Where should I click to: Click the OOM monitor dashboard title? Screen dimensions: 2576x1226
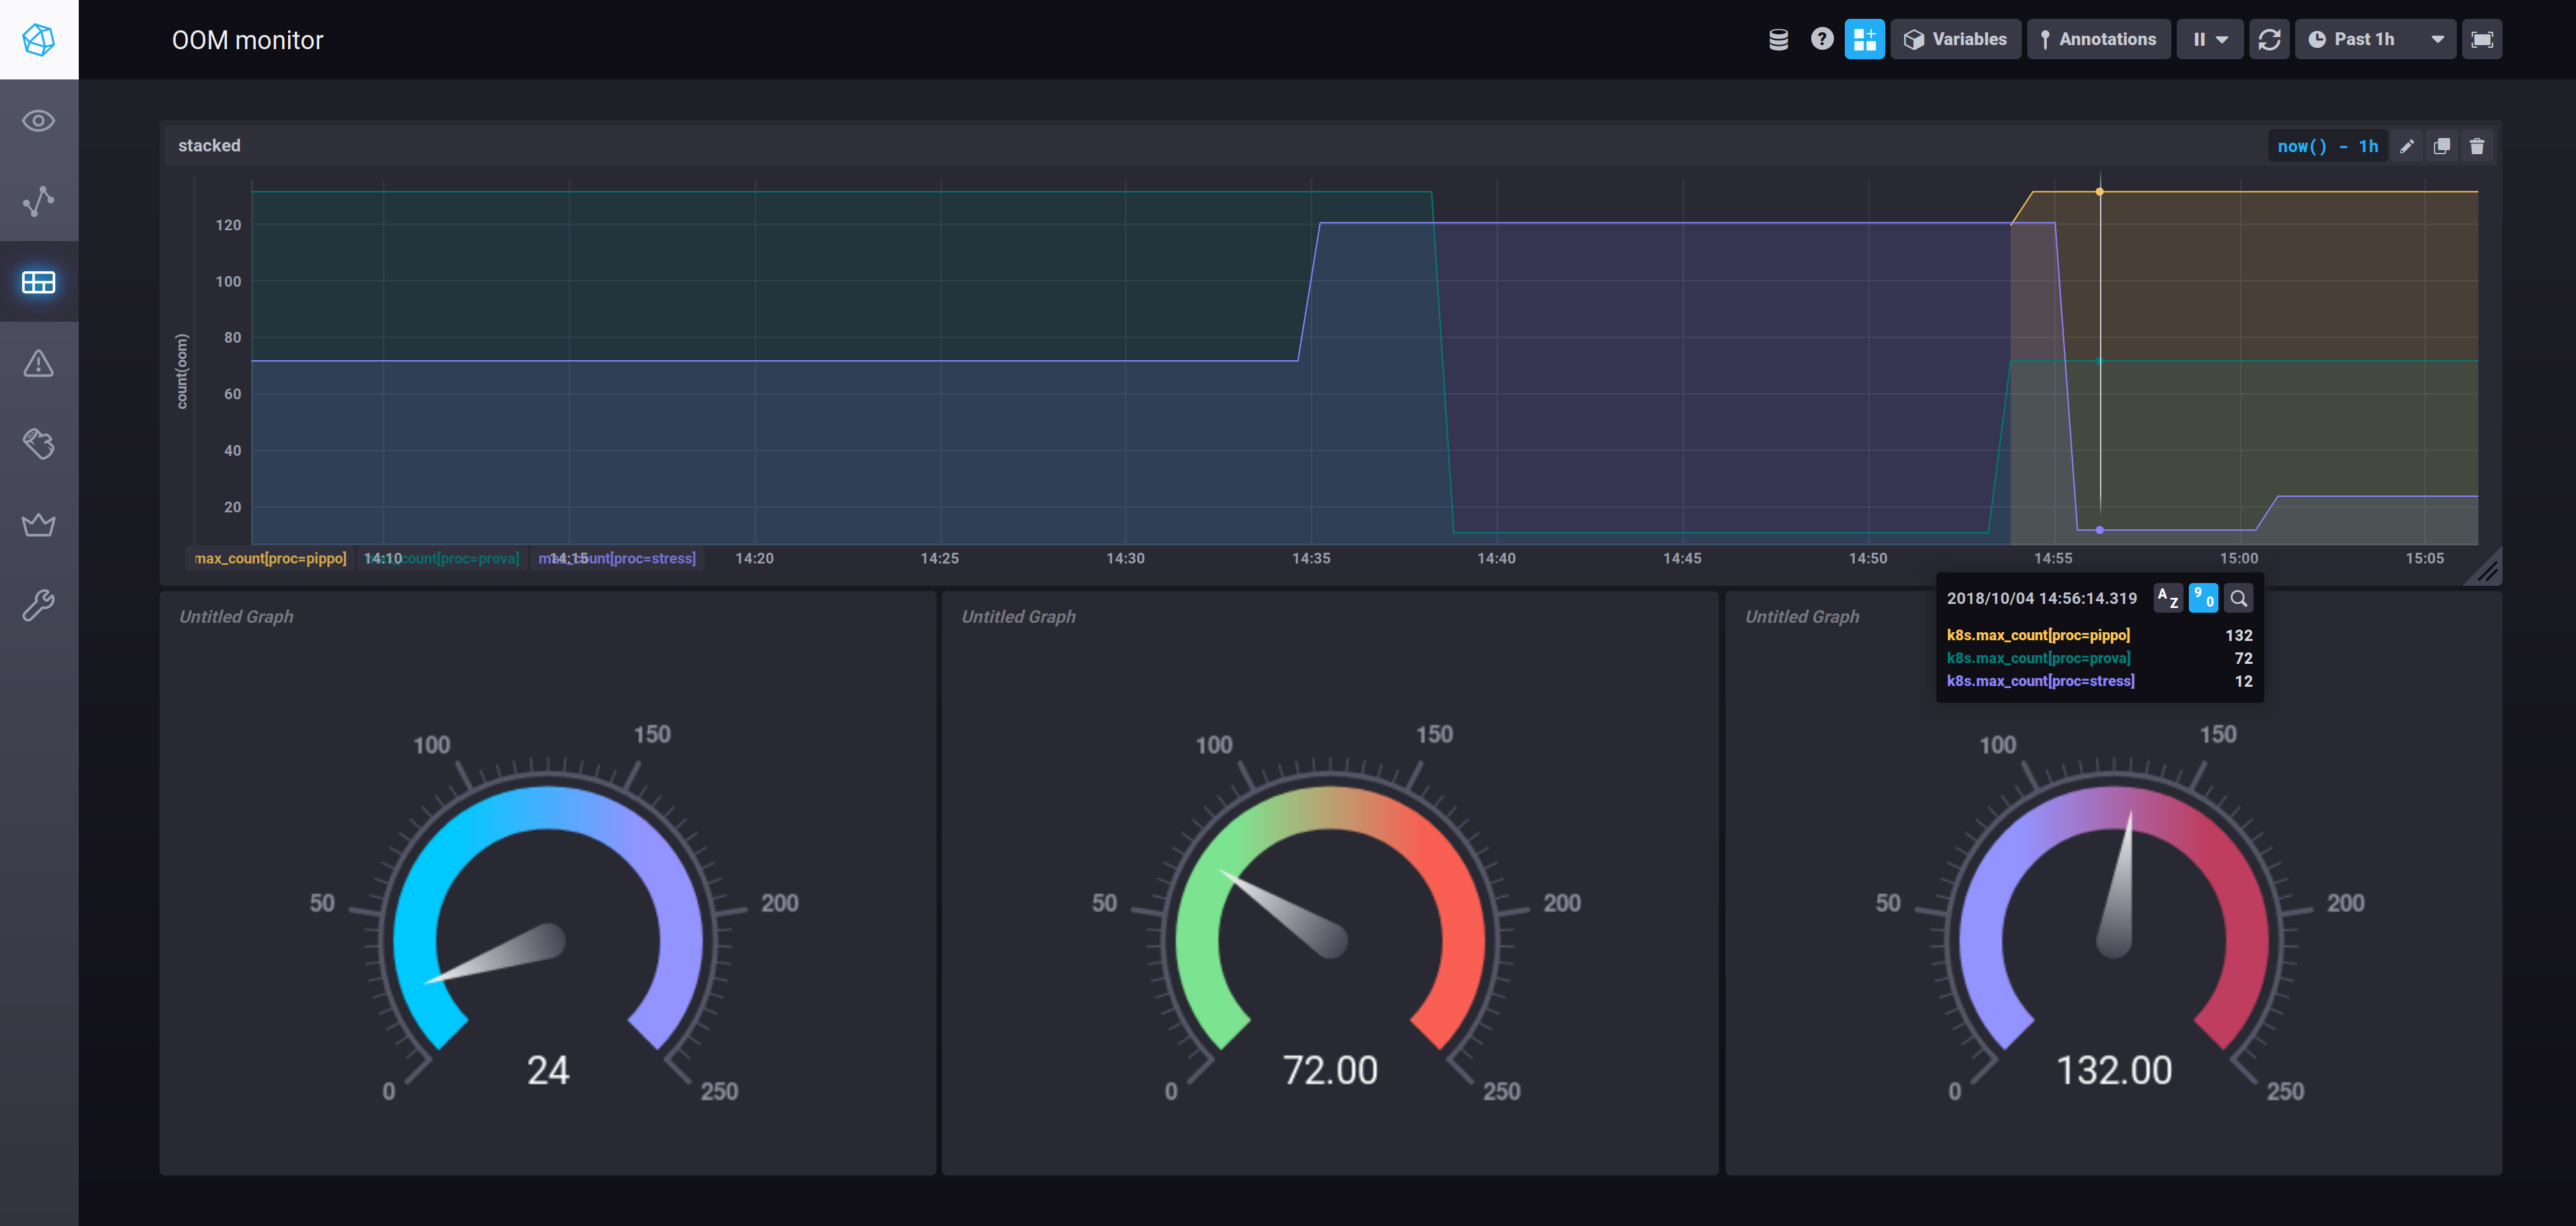click(247, 40)
